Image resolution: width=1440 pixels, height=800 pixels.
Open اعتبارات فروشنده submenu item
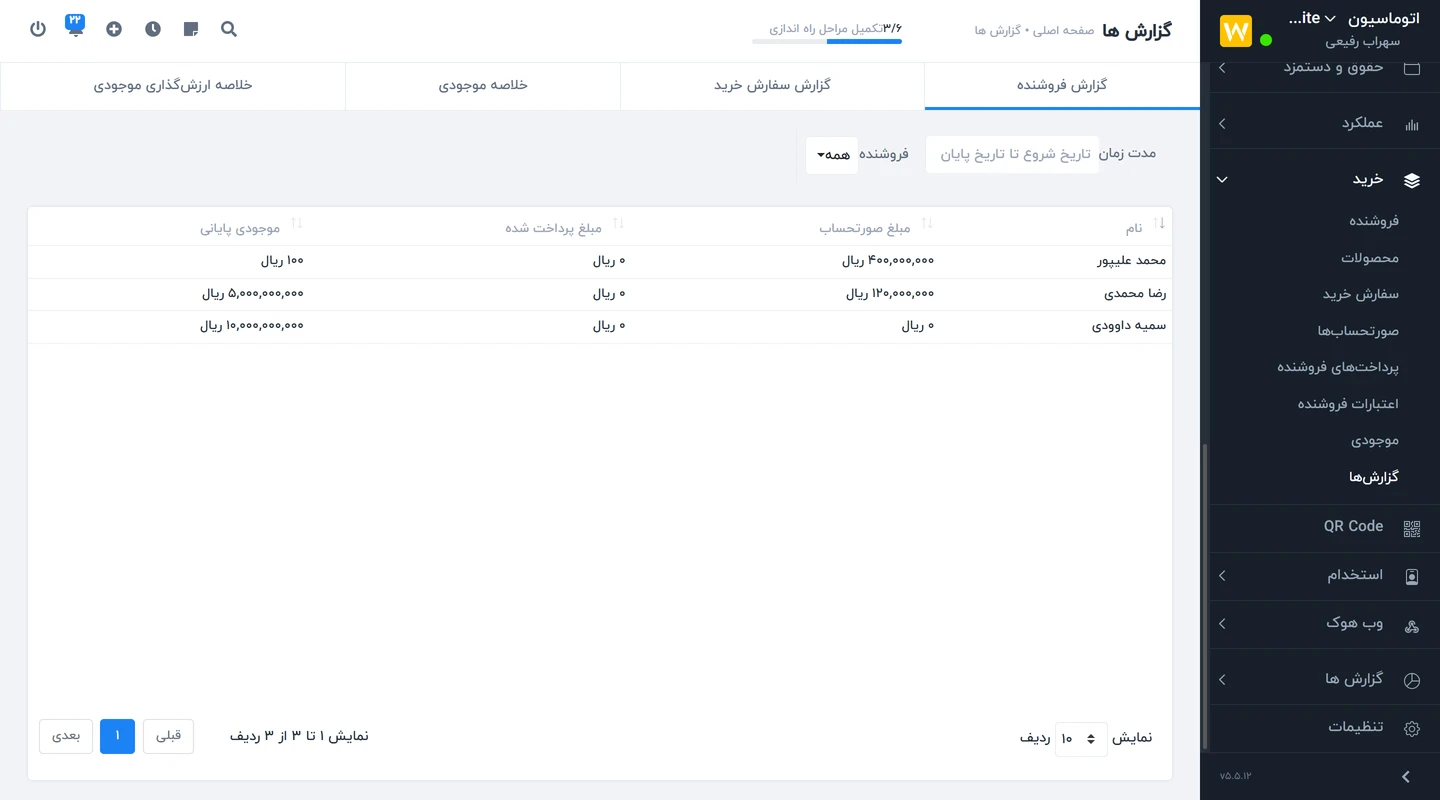coord(1348,404)
